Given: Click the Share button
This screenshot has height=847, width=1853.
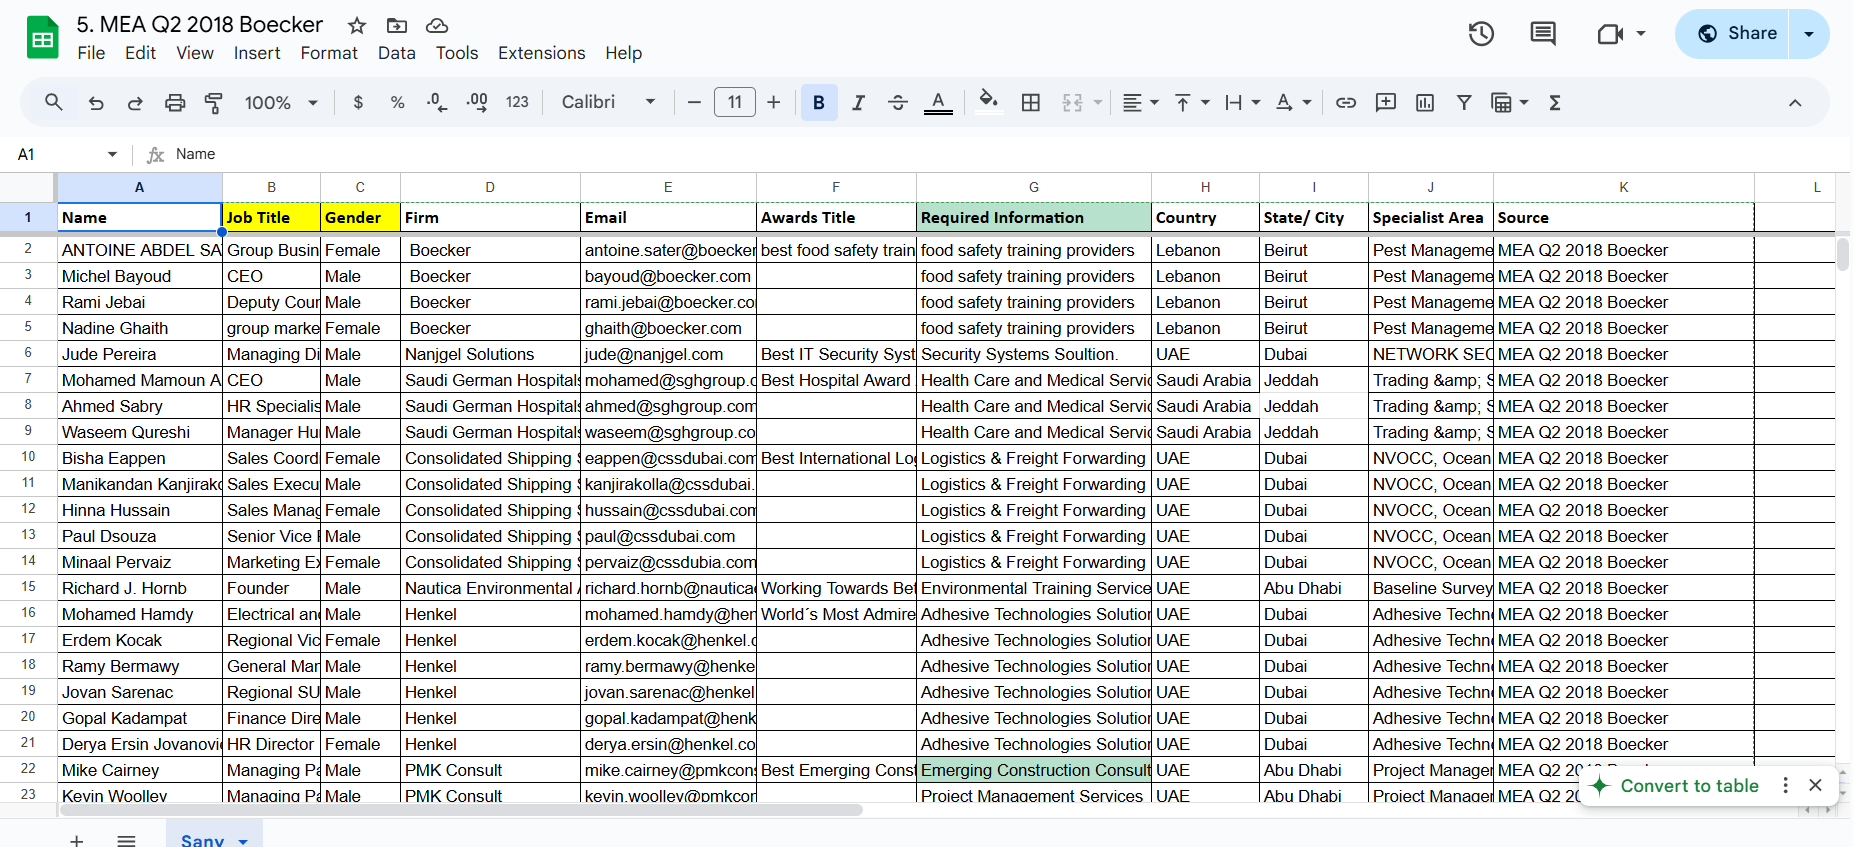Looking at the screenshot, I should pyautogui.click(x=1732, y=34).
